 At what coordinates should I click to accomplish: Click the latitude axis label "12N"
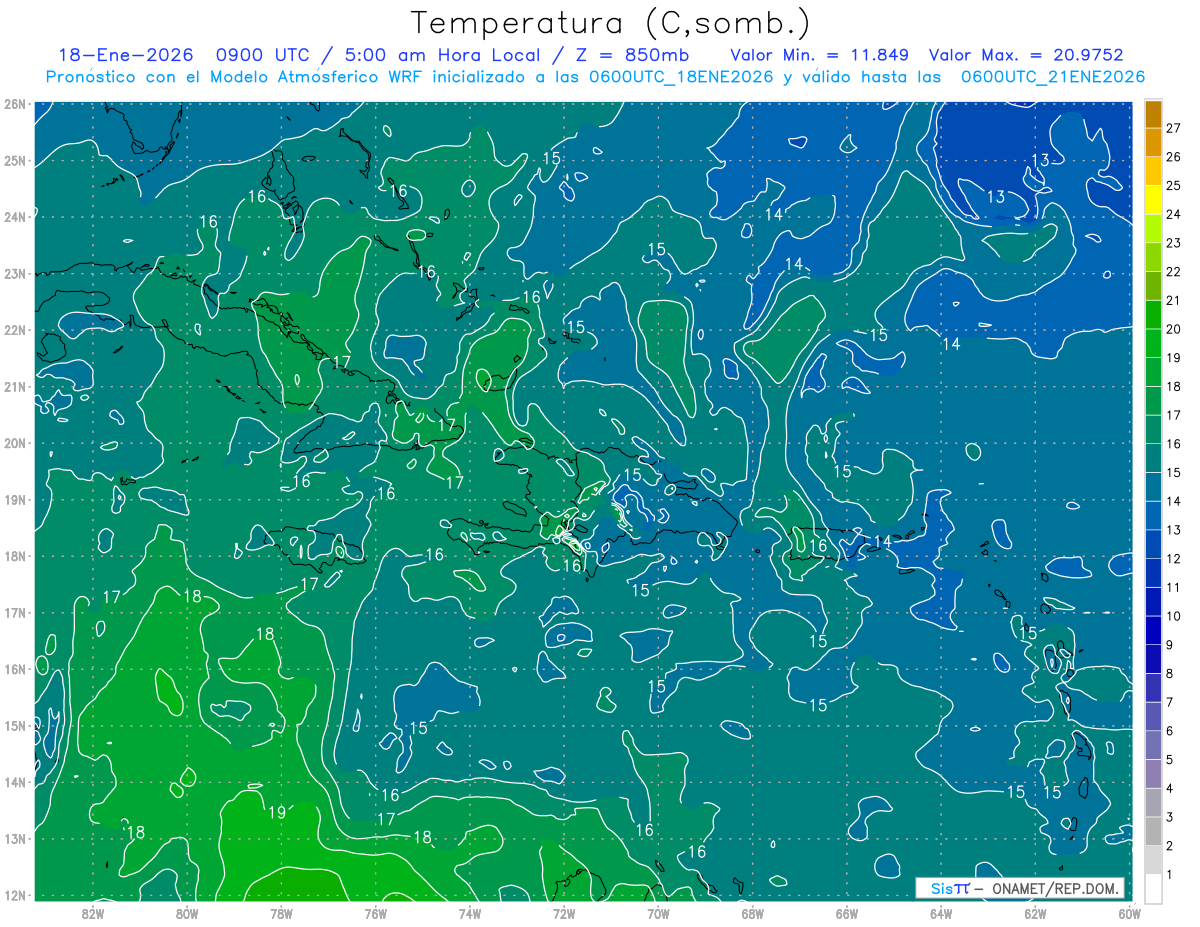click(14, 895)
